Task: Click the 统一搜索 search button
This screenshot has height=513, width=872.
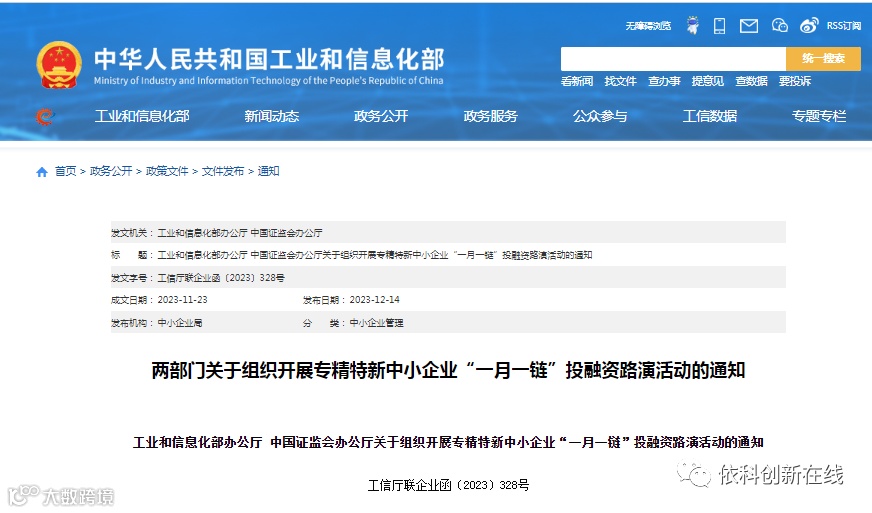Action: click(x=824, y=58)
